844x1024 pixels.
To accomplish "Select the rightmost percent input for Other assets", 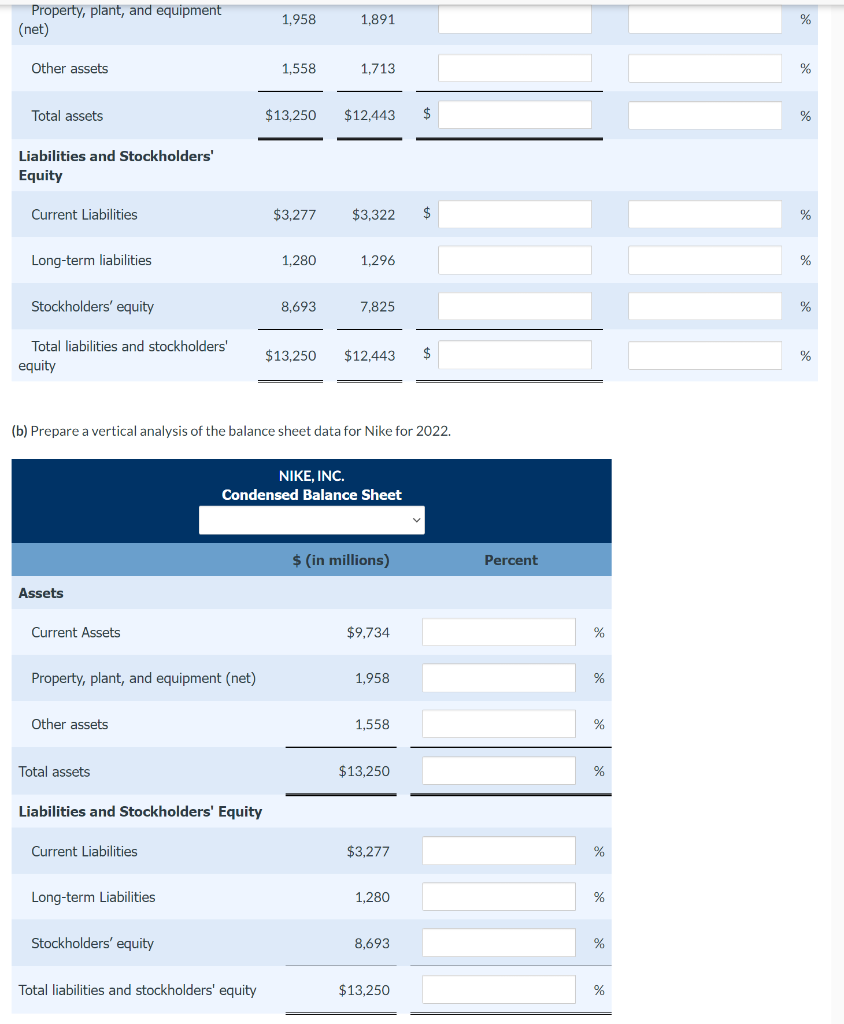I will [704, 68].
